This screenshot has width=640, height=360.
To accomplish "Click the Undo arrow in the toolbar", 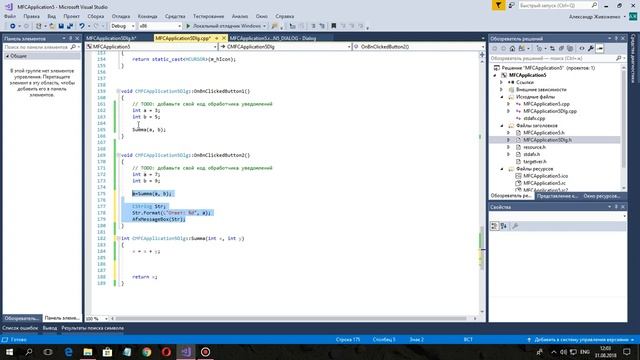I will [x=82, y=26].
